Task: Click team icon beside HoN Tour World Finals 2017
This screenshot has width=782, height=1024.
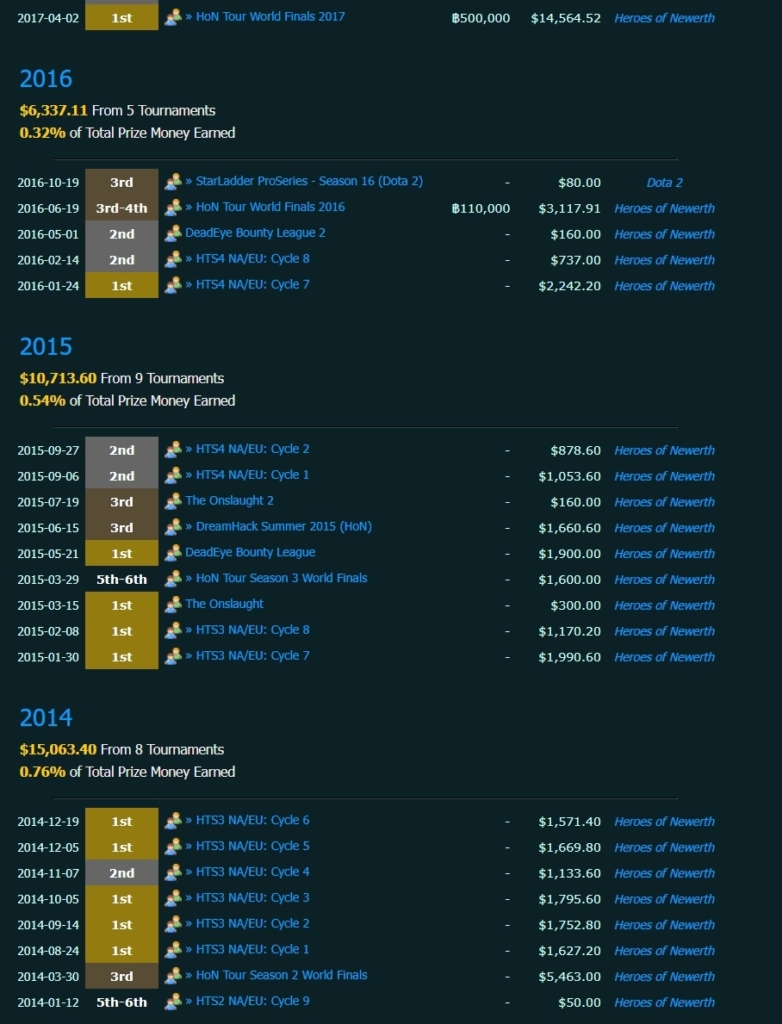Action: (172, 18)
